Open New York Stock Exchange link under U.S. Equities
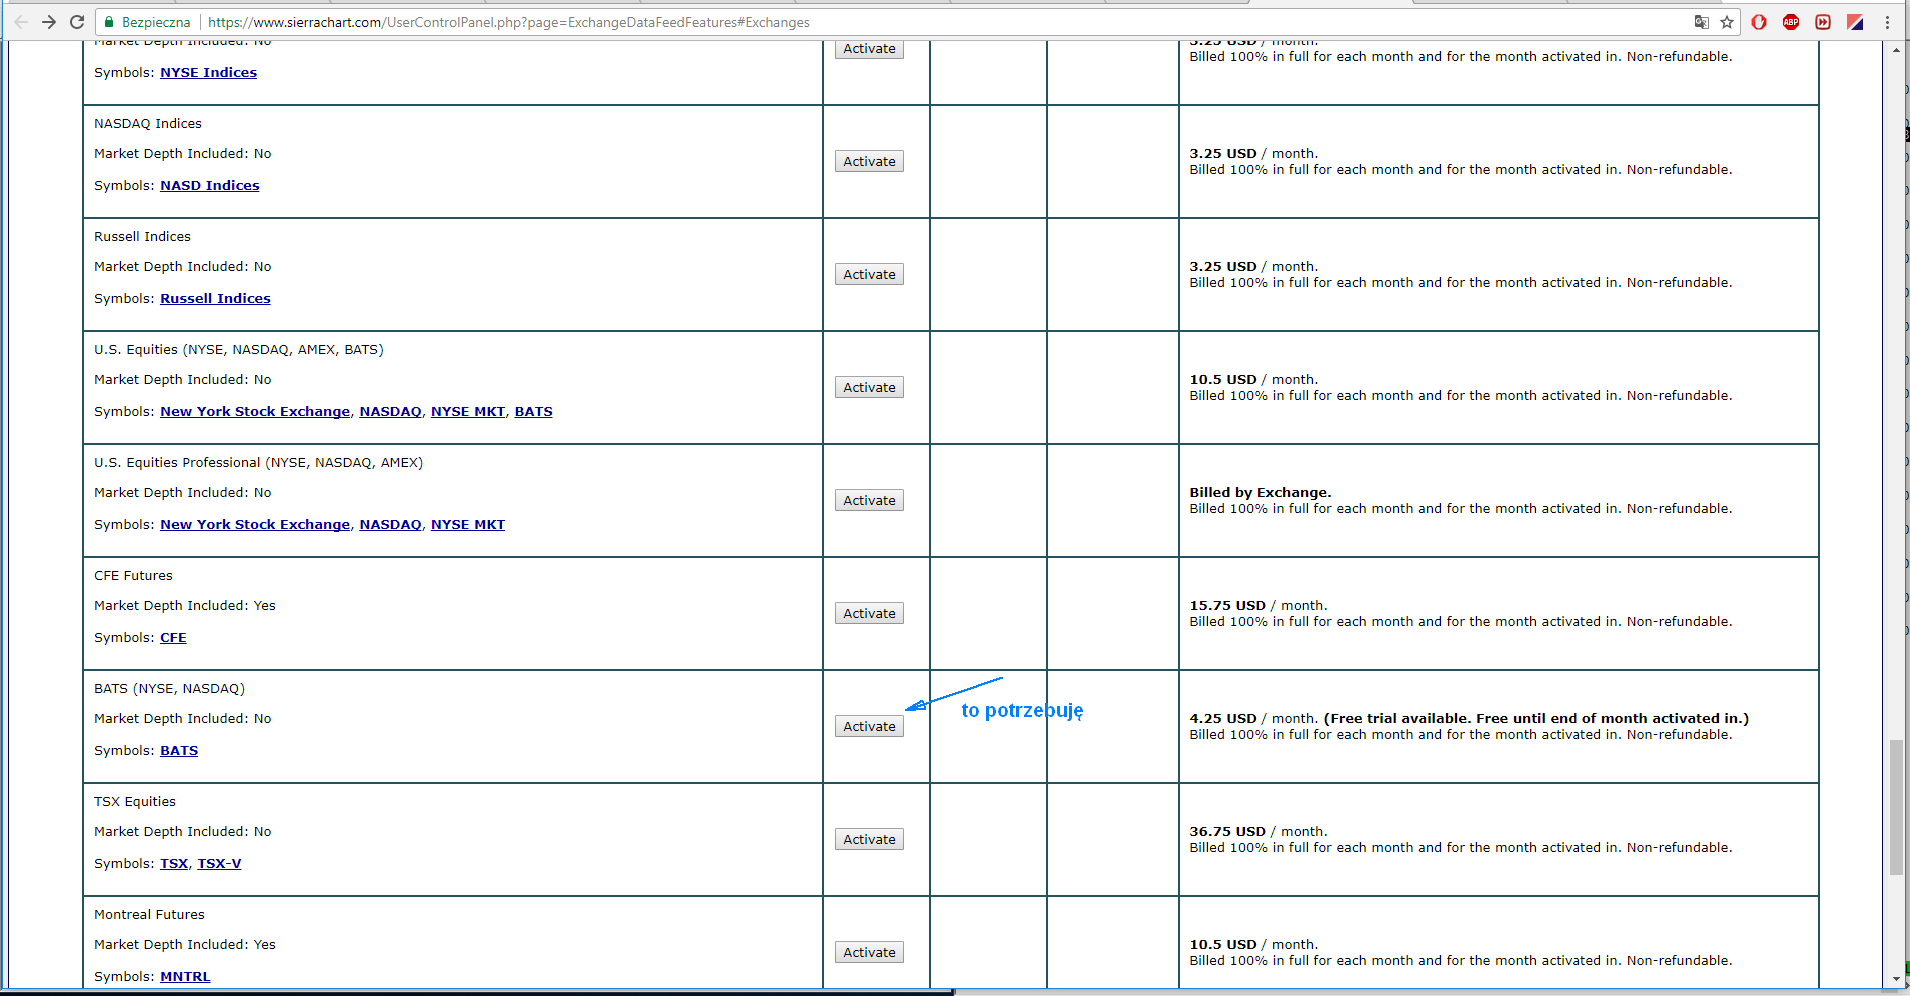Image resolution: width=1910 pixels, height=996 pixels. coord(255,412)
